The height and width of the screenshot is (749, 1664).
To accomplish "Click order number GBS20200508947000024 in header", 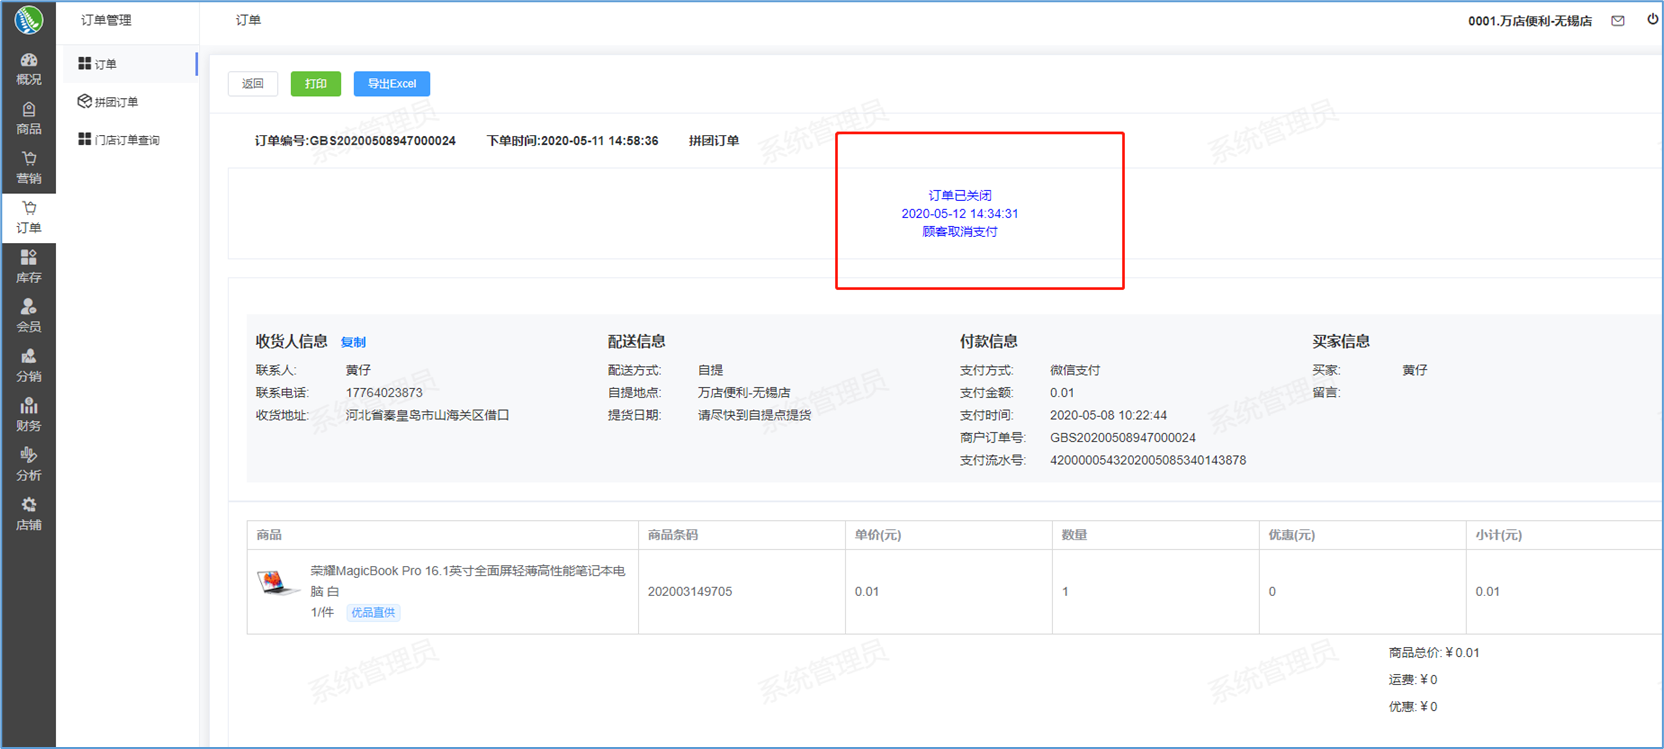I will click(x=383, y=141).
